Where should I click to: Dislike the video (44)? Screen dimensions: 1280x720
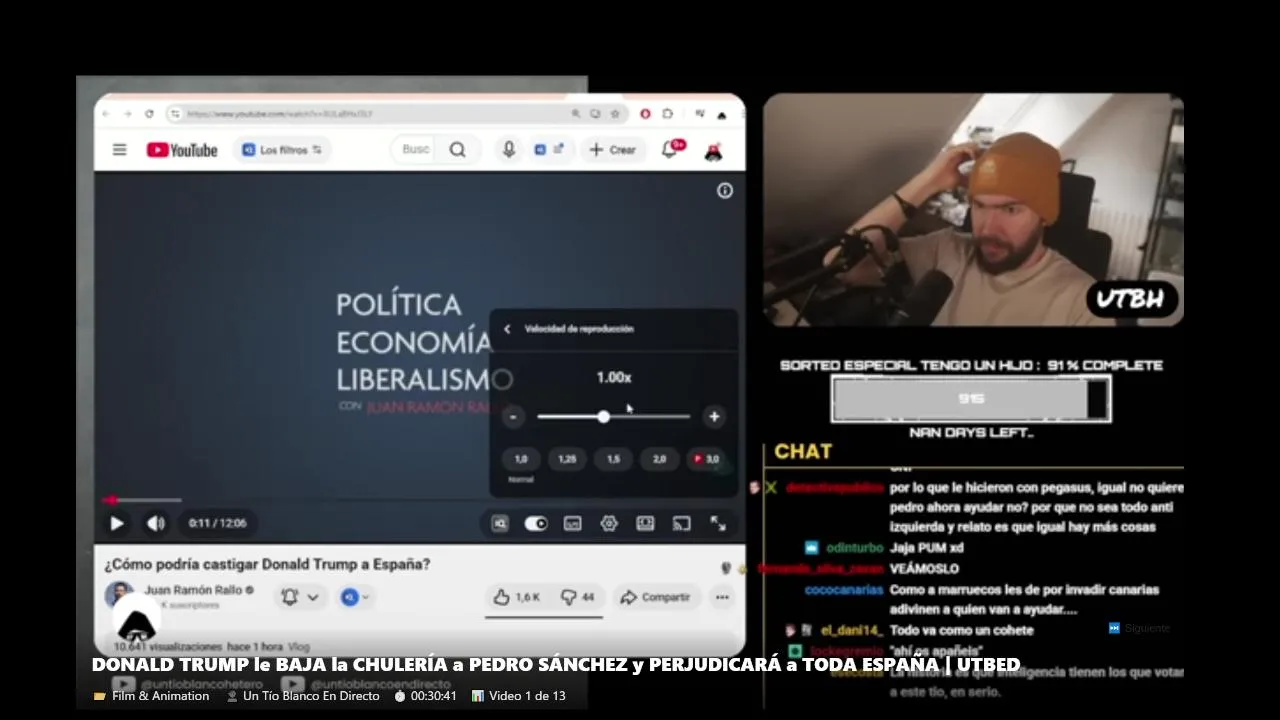coord(577,597)
